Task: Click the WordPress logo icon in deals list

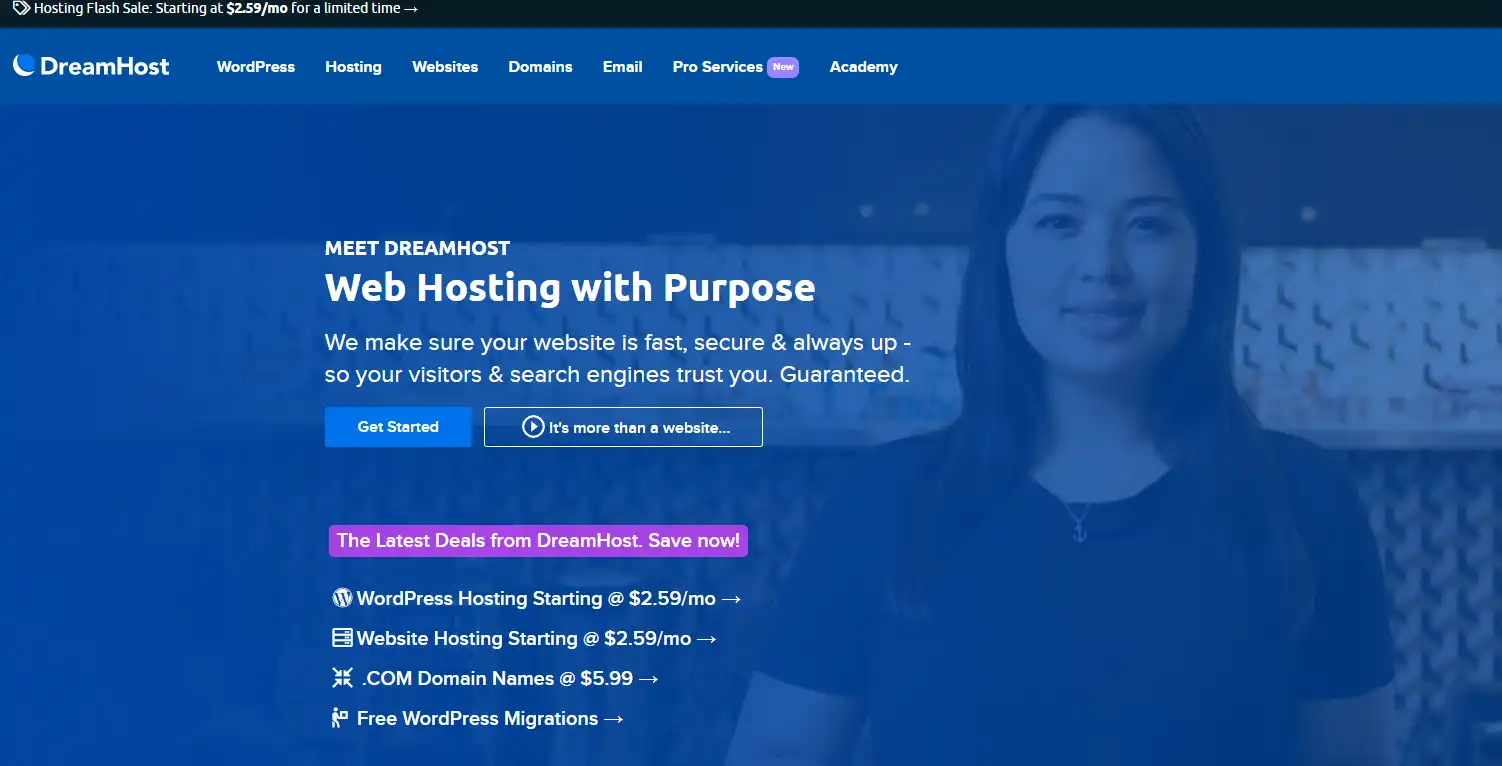Action: point(342,598)
